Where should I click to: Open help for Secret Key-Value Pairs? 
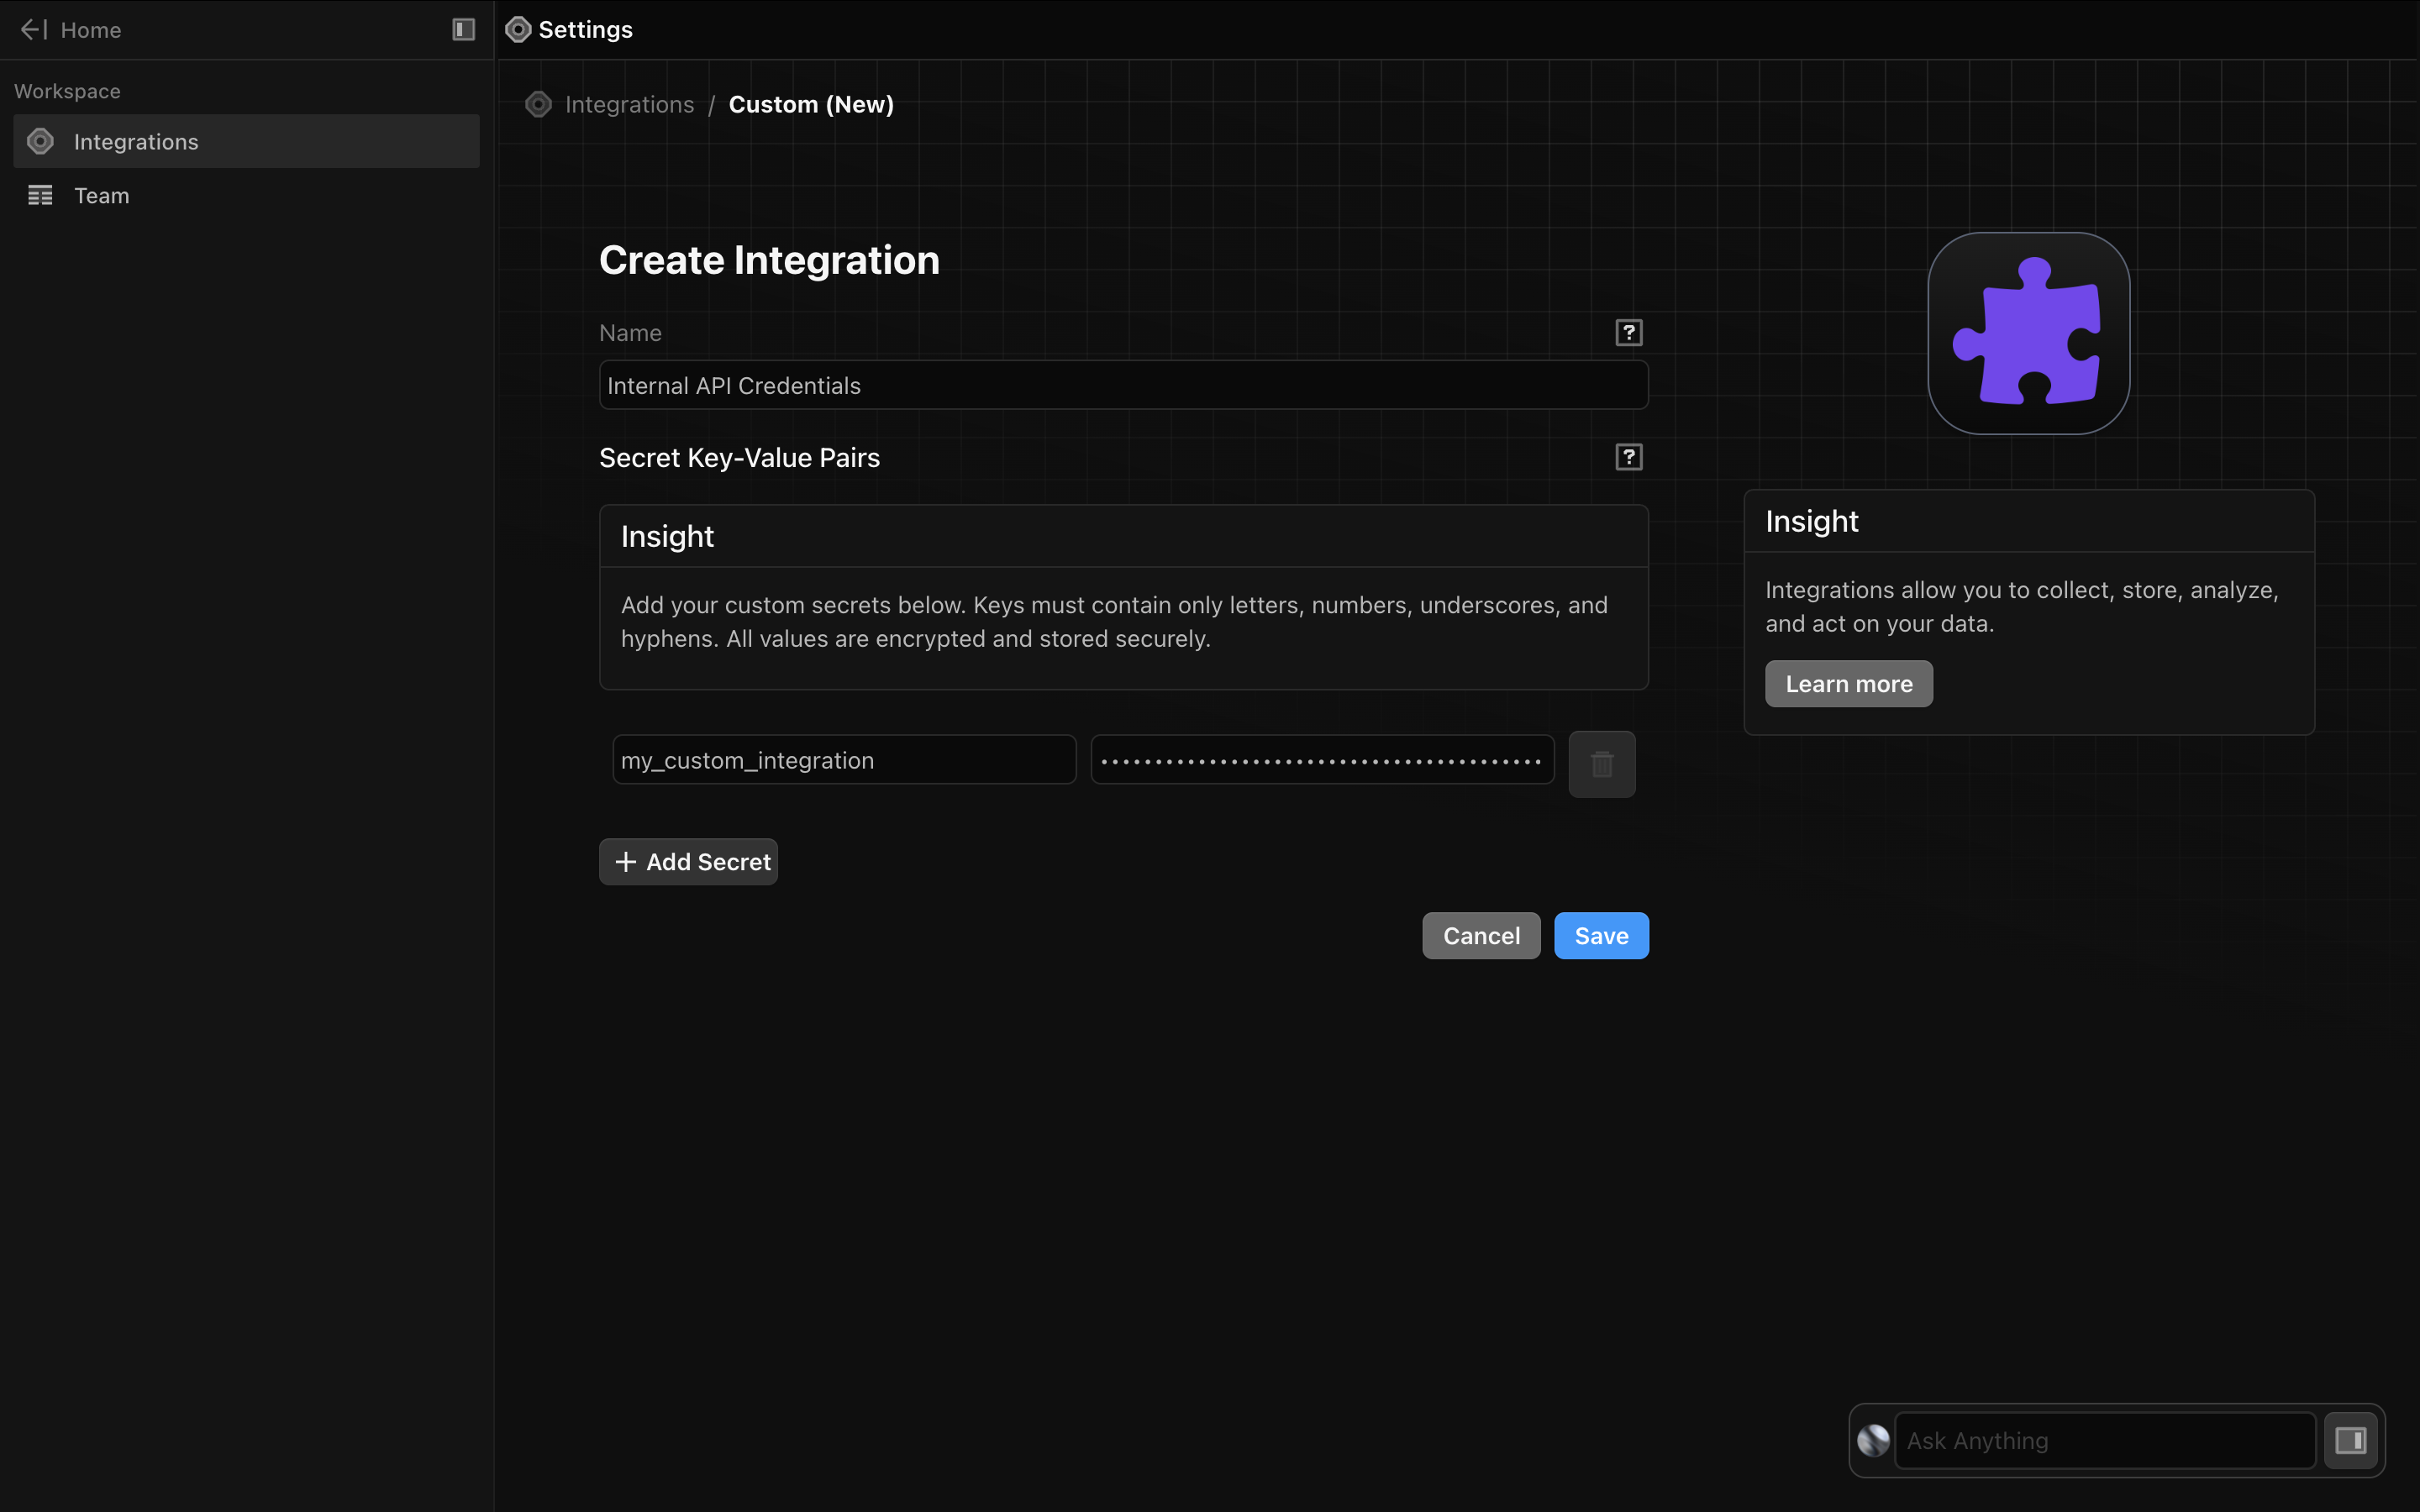click(1628, 457)
